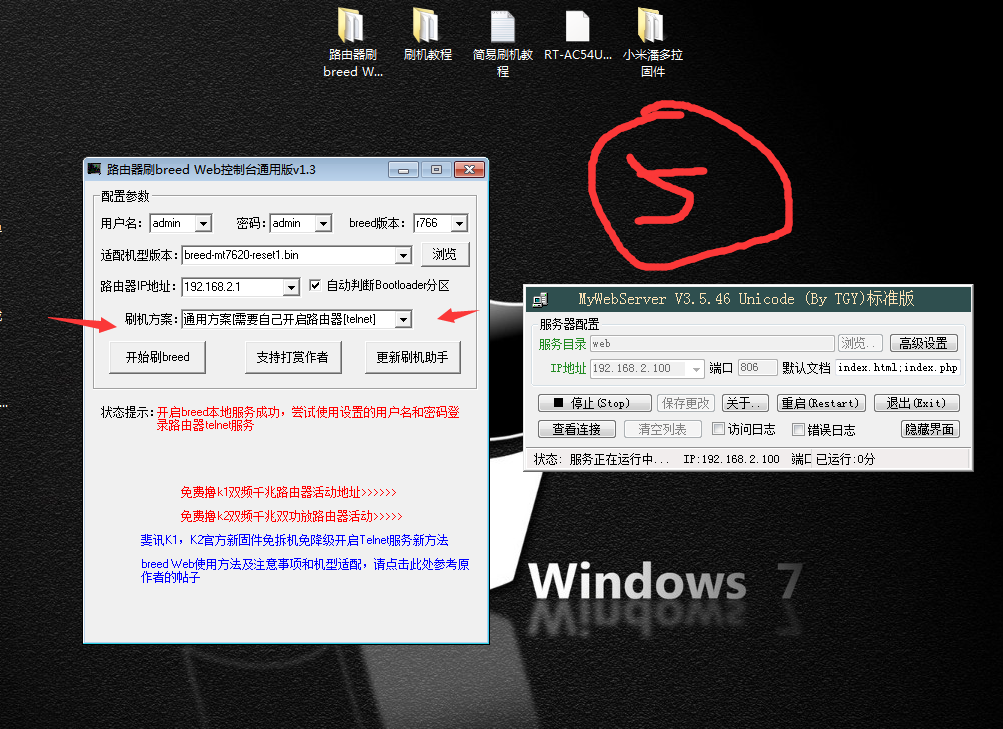This screenshot has width=1003, height=729.
Task: Click the disabled 清空列表 button
Action: 662,429
